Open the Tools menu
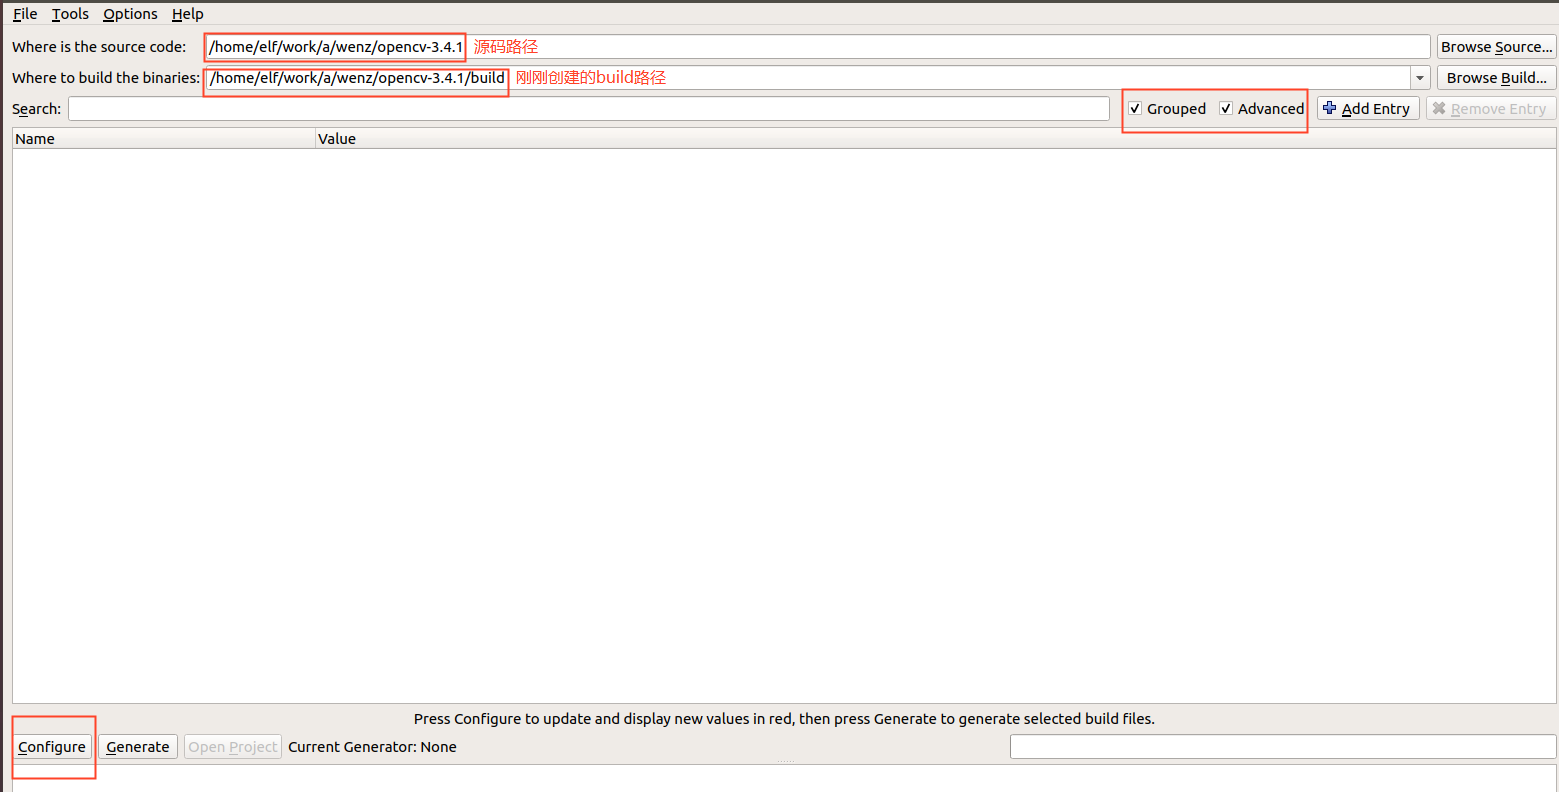1559x793 pixels. click(x=70, y=14)
